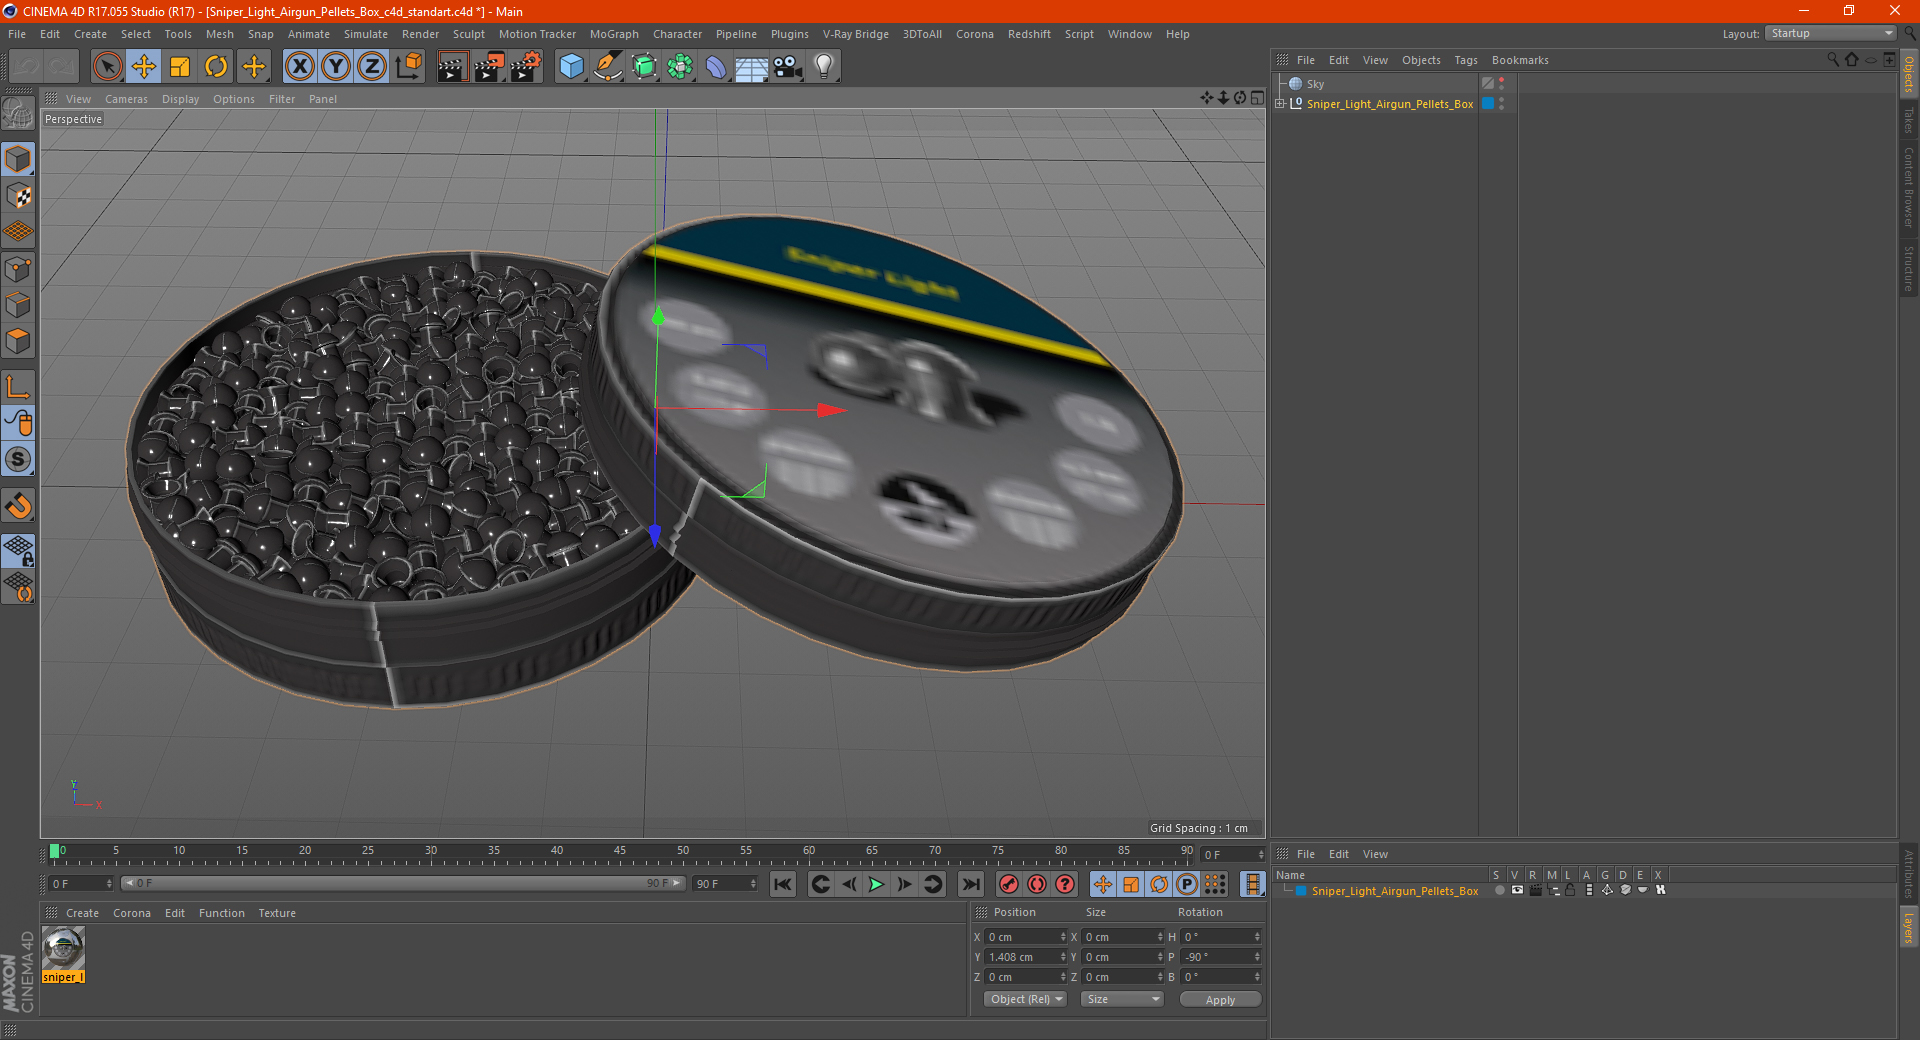
Task: Click the Redo arrow icon
Action: (62, 67)
